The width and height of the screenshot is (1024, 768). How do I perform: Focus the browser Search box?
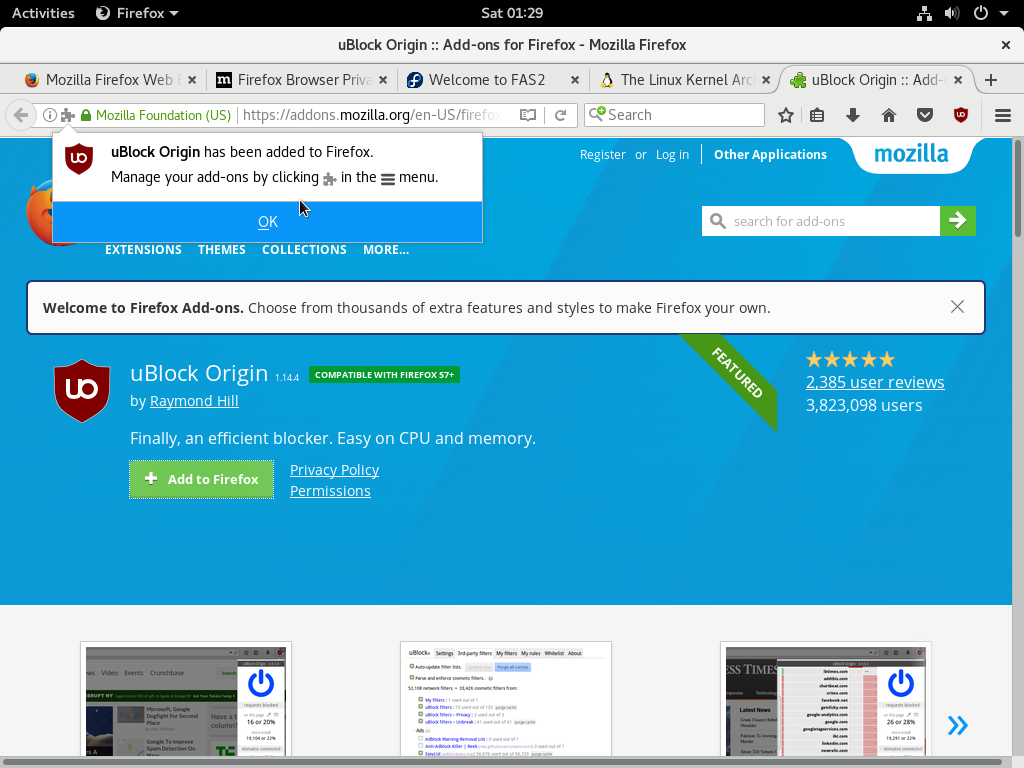pyautogui.click(x=675, y=115)
